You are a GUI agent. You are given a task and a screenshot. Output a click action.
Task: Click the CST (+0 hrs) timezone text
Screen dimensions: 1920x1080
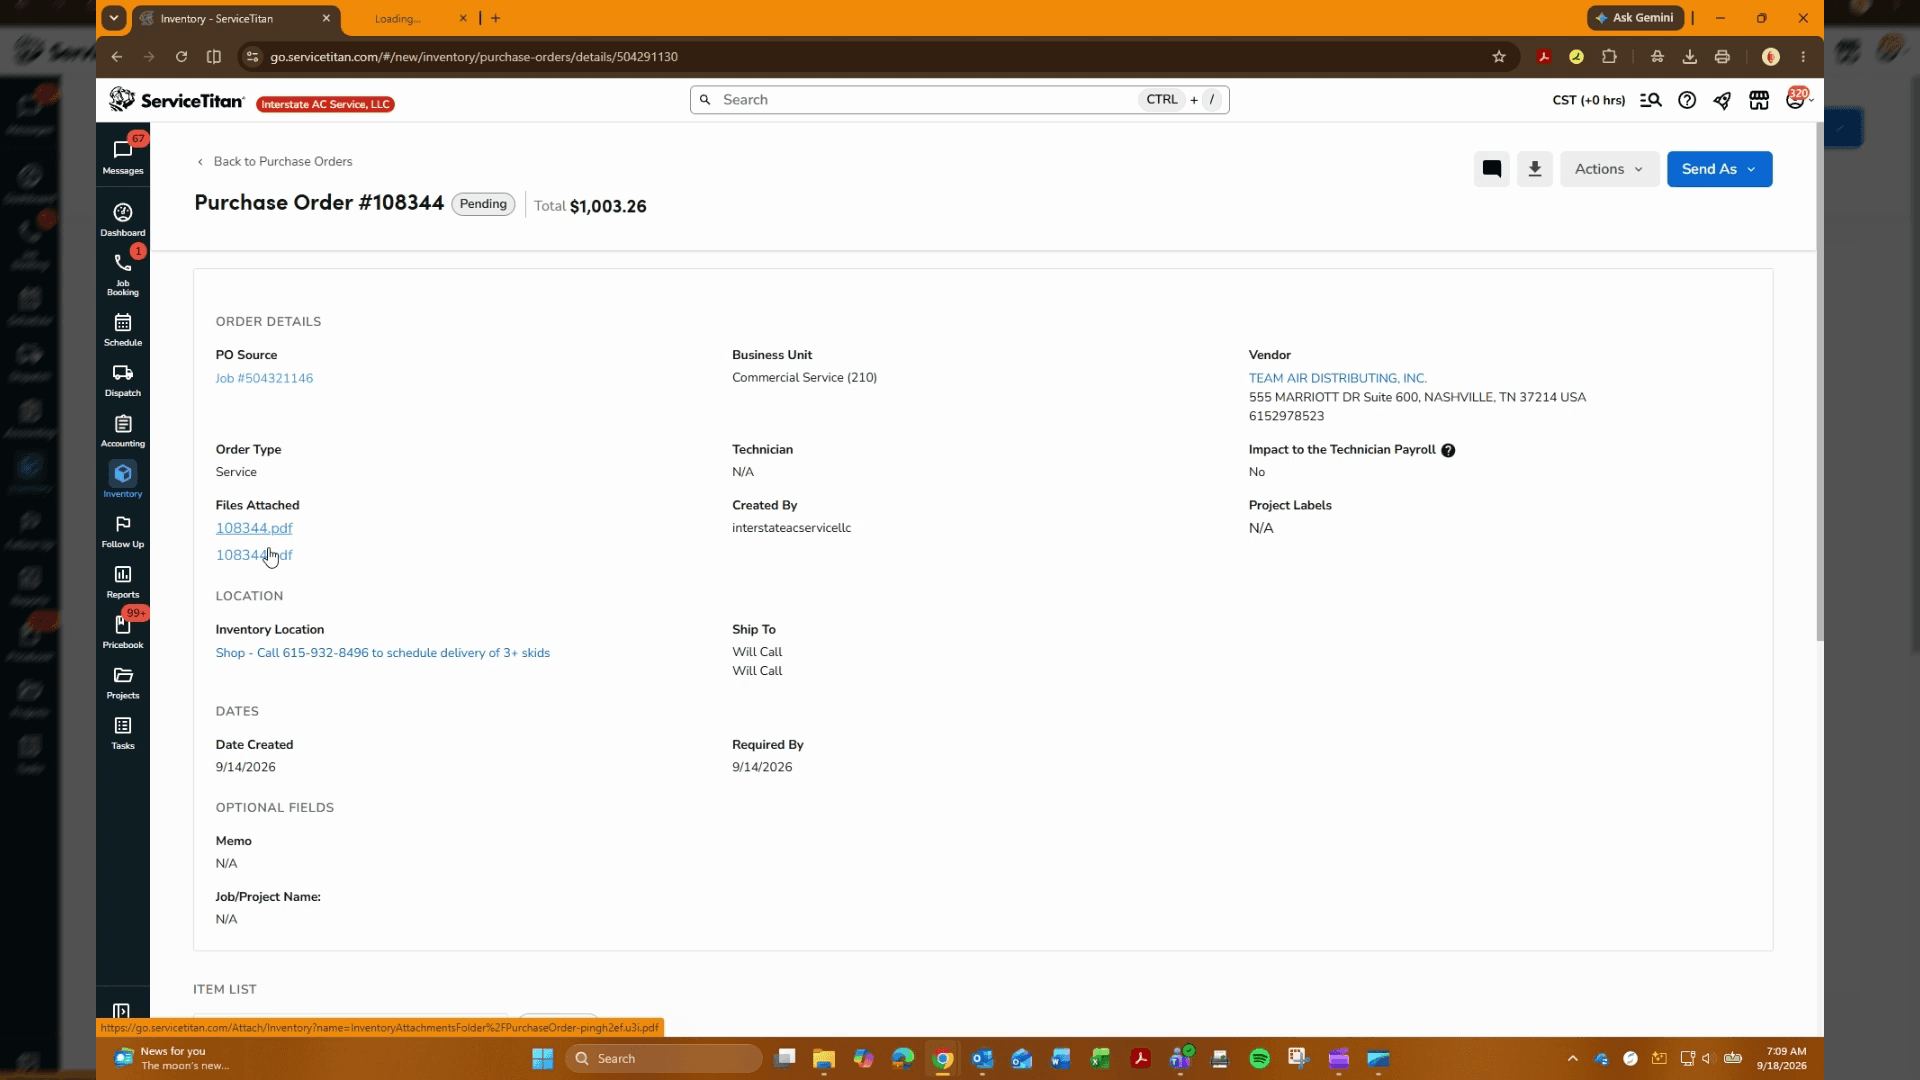tap(1588, 100)
